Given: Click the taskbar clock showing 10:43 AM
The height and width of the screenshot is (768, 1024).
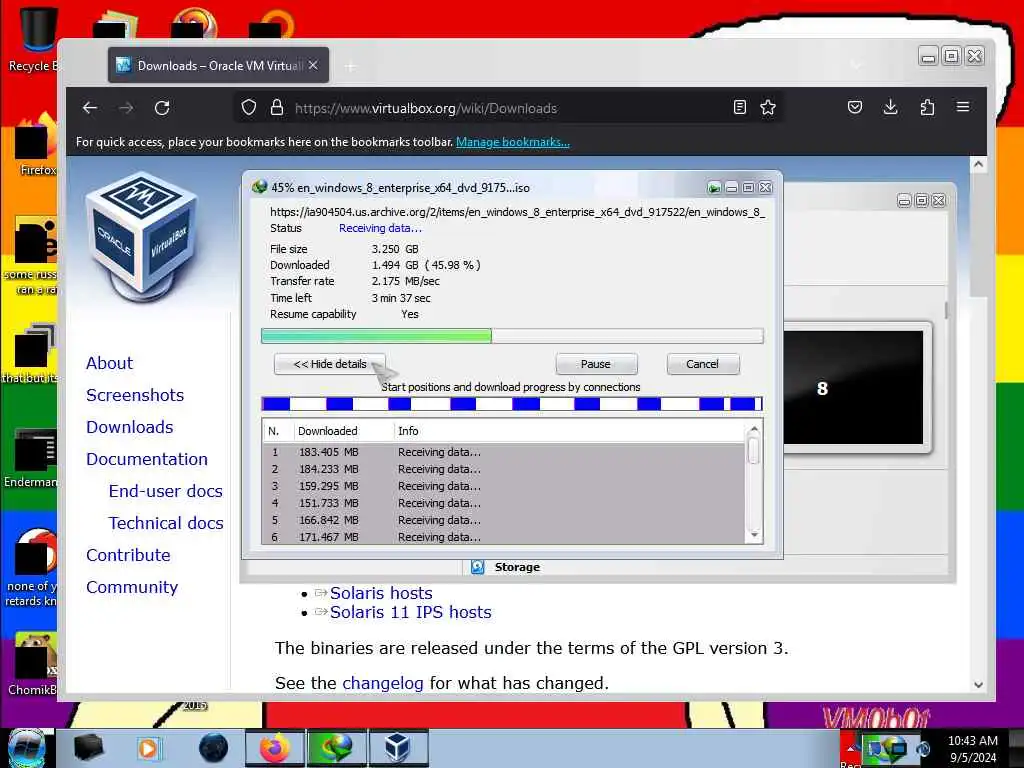Looking at the screenshot, I should (972, 749).
